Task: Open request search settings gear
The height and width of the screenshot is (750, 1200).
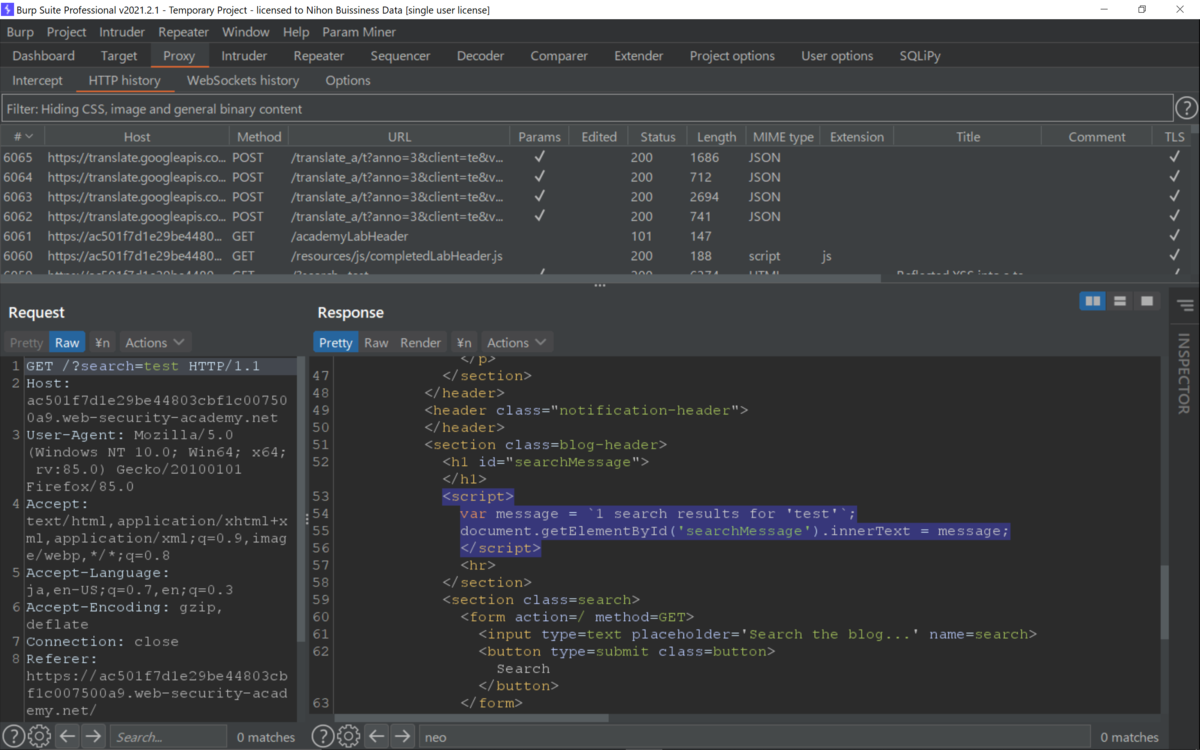Action: pos(39,737)
